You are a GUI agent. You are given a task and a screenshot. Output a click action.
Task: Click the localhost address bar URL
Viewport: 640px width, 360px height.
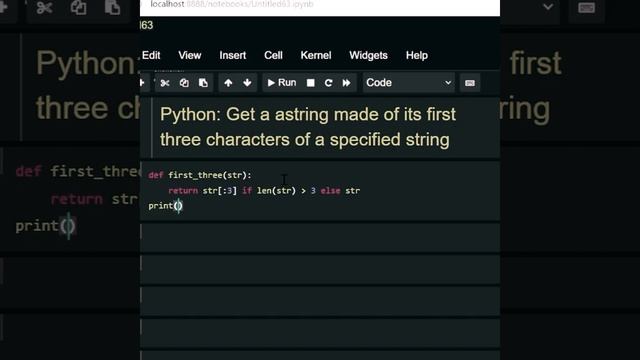tap(232, 4)
